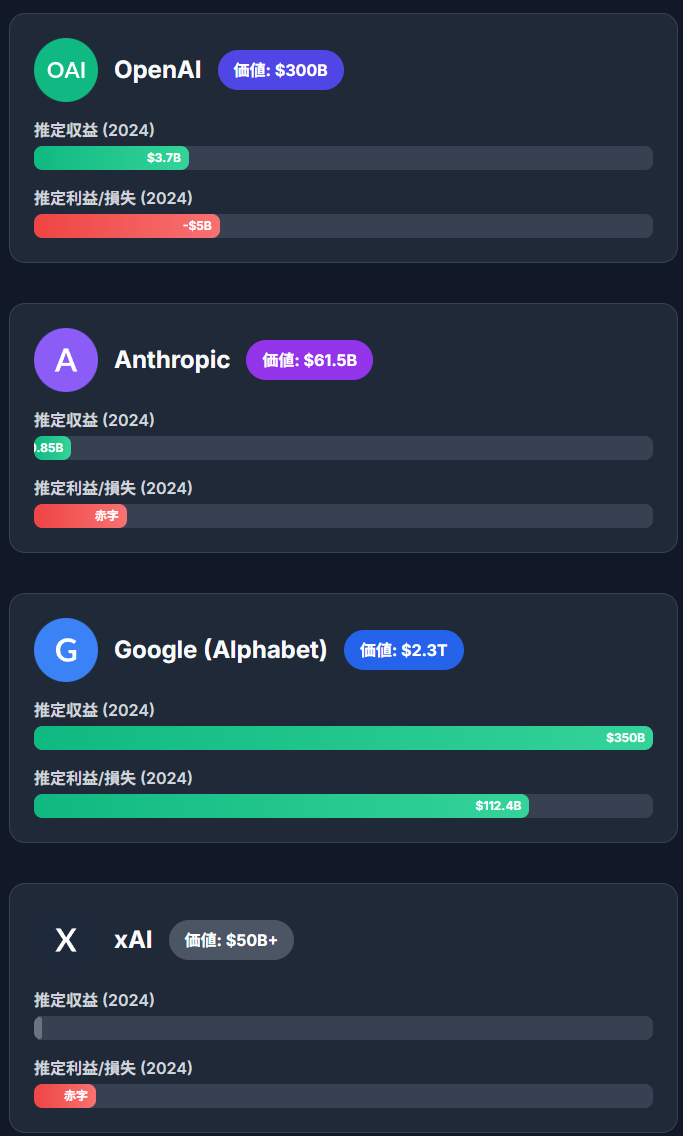Click the OpenAI company name heading
The height and width of the screenshot is (1136, 683).
(157, 70)
